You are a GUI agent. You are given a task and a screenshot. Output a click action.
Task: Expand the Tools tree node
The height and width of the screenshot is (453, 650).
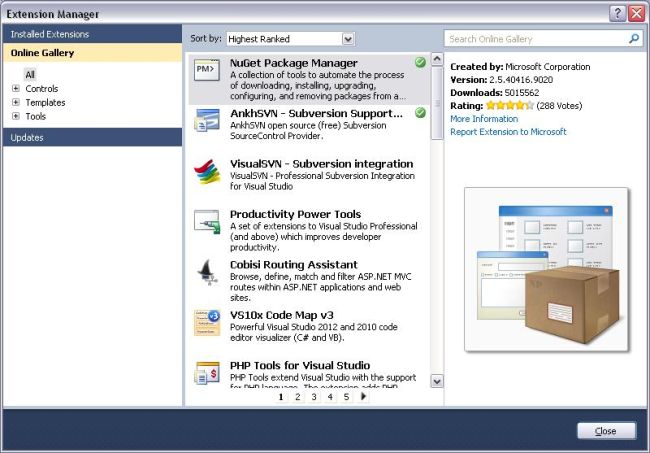coord(16,116)
